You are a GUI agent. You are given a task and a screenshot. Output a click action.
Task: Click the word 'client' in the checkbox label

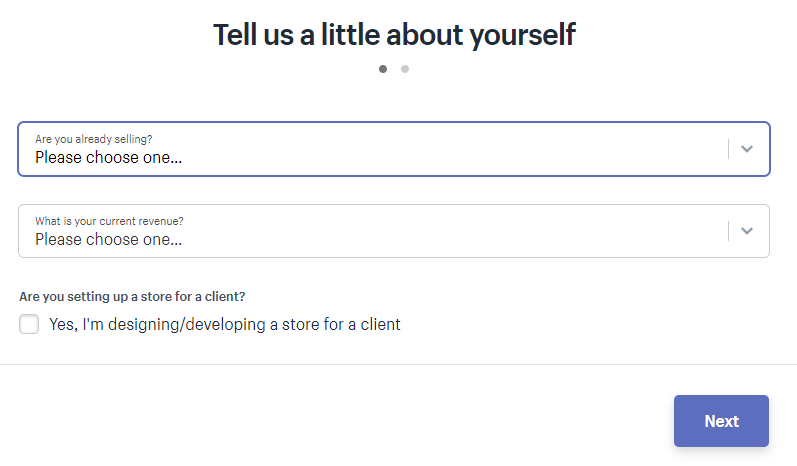tap(380, 324)
